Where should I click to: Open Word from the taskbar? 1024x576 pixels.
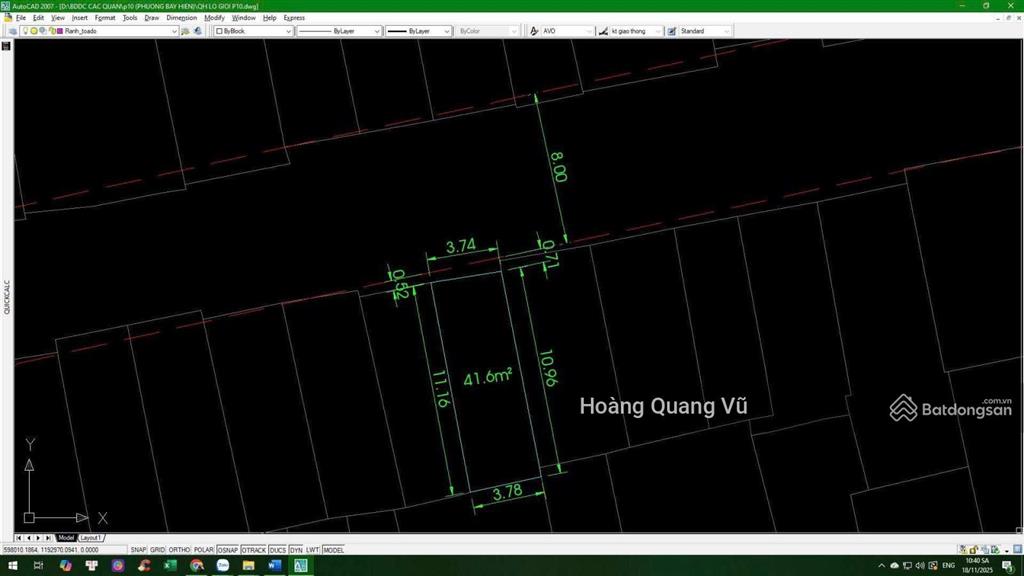click(274, 566)
